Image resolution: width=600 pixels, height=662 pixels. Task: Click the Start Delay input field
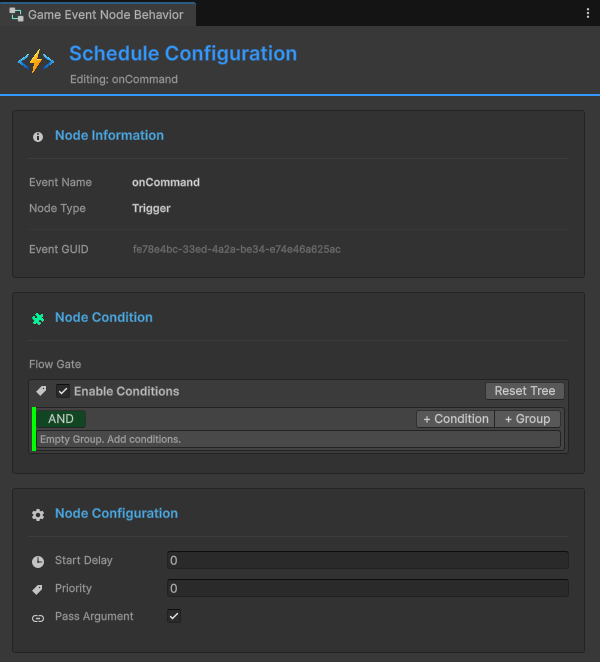367,561
